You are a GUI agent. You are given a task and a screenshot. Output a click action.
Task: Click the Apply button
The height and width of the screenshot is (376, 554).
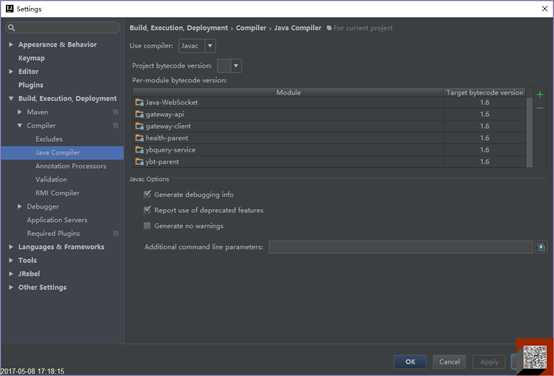pos(489,362)
